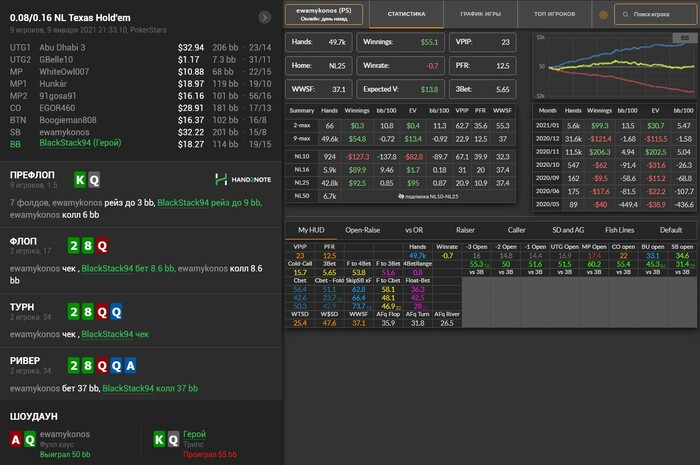Click the WWSF 37.1 stat box
Viewport: 700px width, 465px height.
[x=318, y=89]
